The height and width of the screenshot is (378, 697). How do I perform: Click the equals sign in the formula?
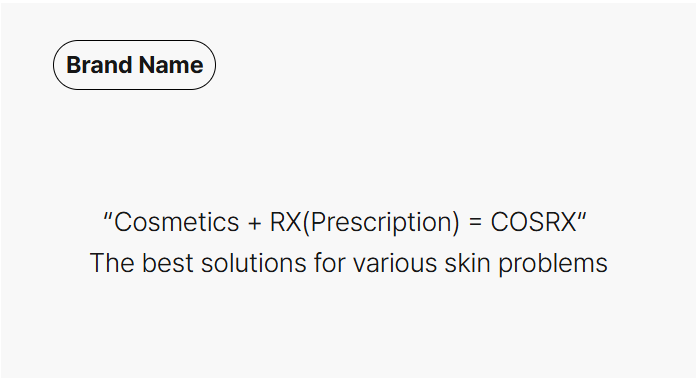(475, 222)
